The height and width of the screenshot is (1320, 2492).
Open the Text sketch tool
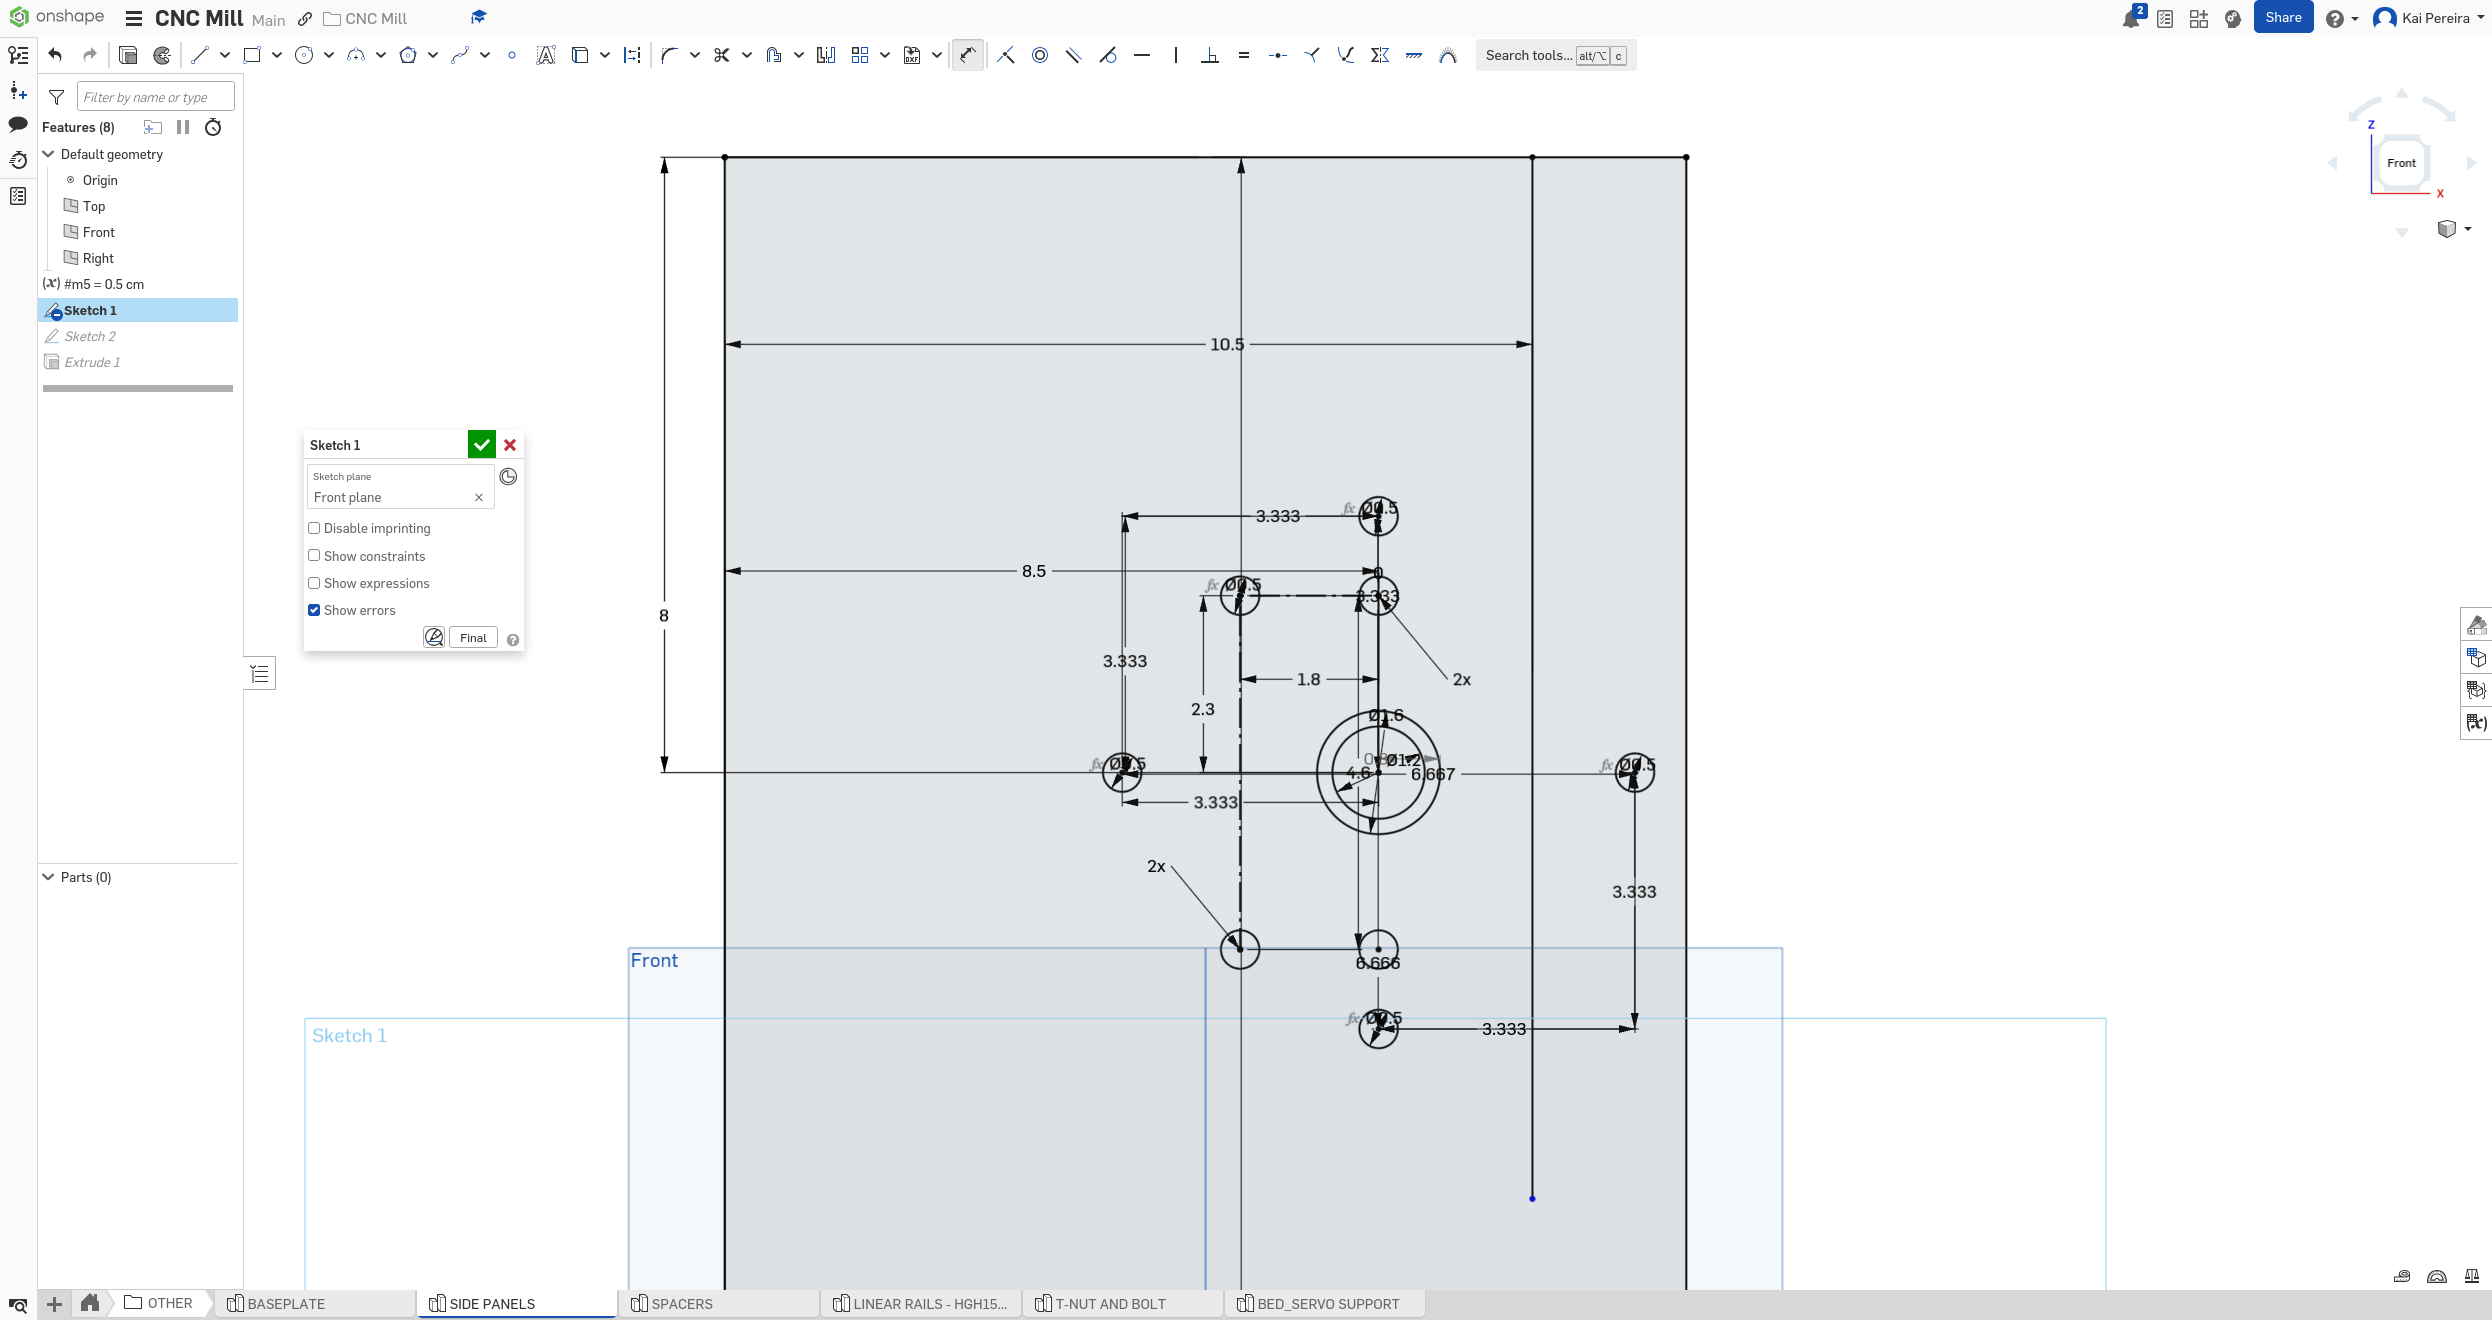click(x=545, y=55)
